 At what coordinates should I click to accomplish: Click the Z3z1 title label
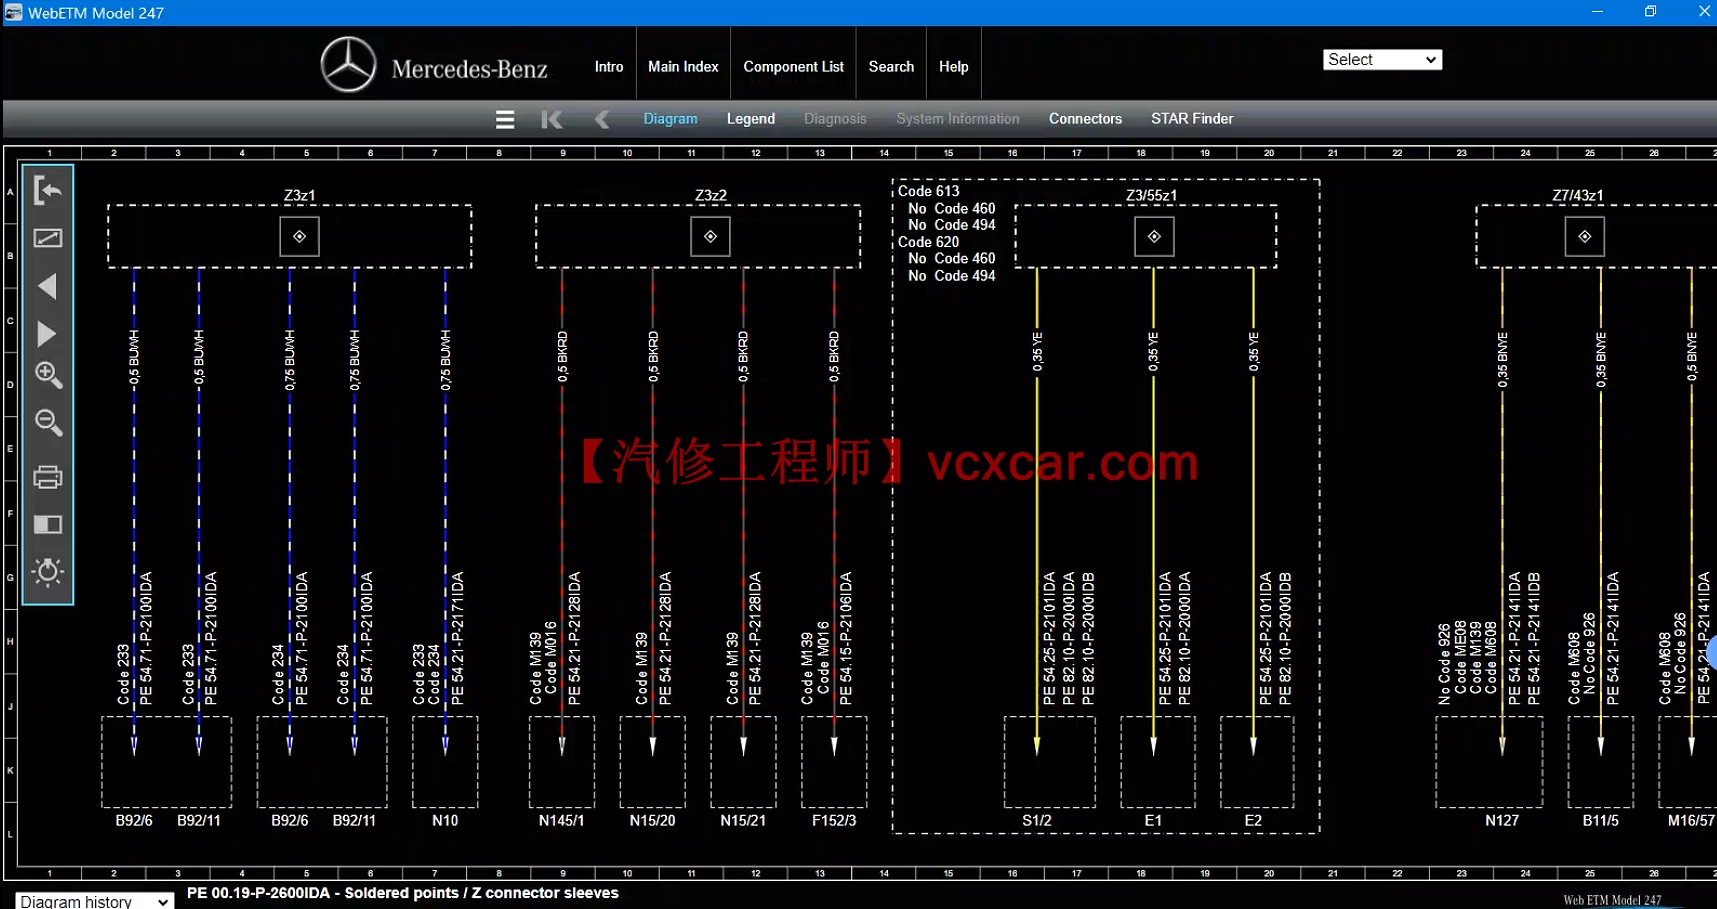point(299,196)
